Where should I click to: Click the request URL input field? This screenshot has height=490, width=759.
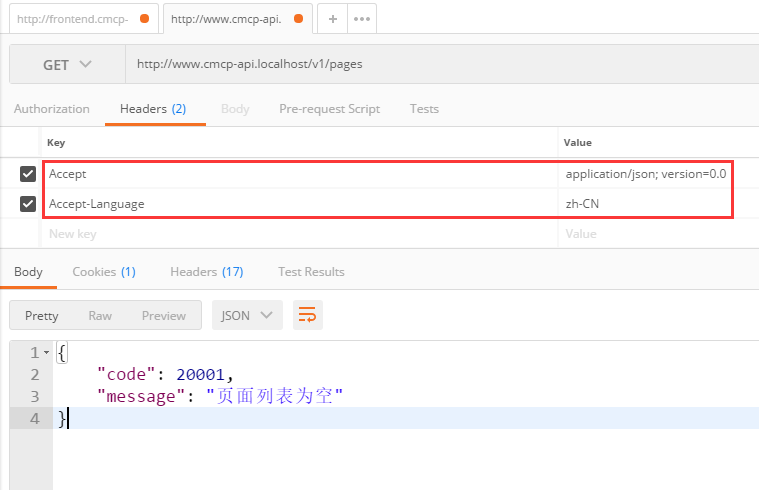point(440,64)
